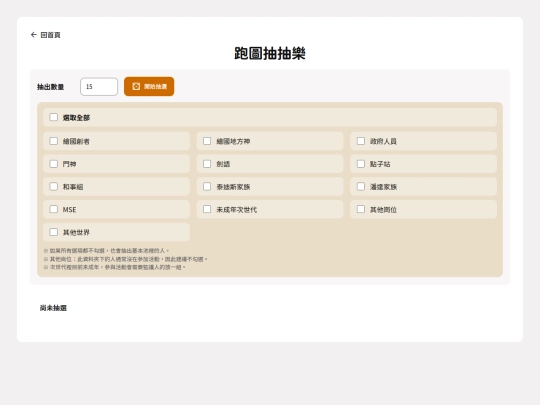Click the 尚未抽選 status text
This screenshot has height=405, width=540.
(x=53, y=308)
